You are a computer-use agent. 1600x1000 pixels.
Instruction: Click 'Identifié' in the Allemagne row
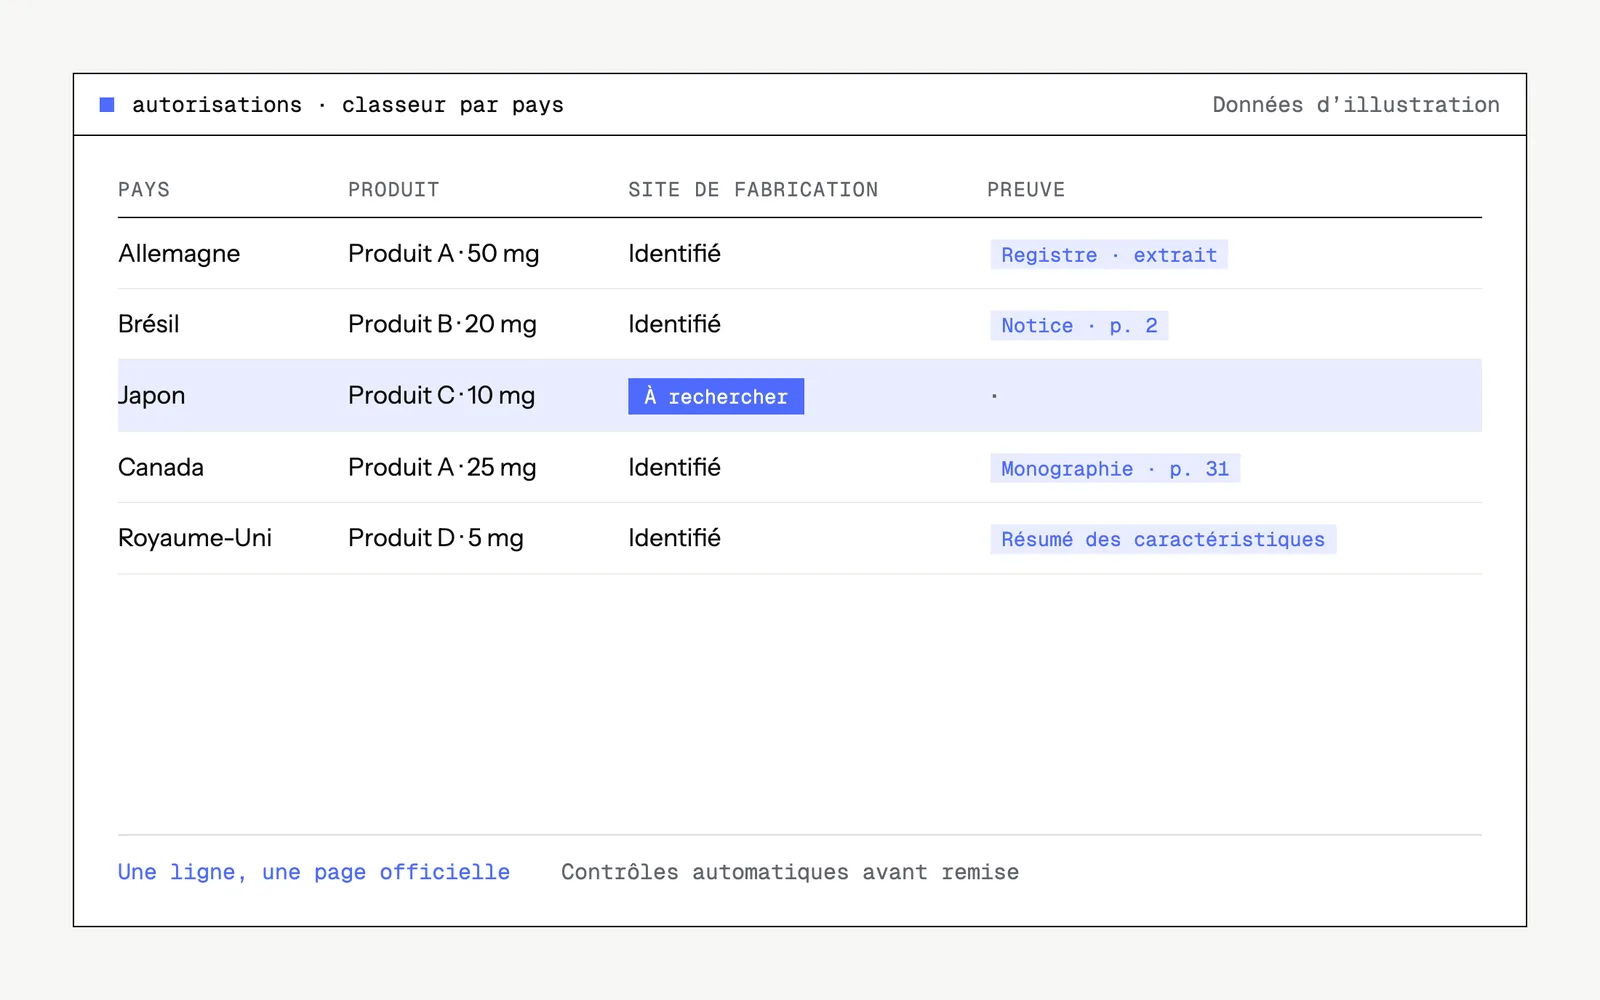(x=674, y=254)
